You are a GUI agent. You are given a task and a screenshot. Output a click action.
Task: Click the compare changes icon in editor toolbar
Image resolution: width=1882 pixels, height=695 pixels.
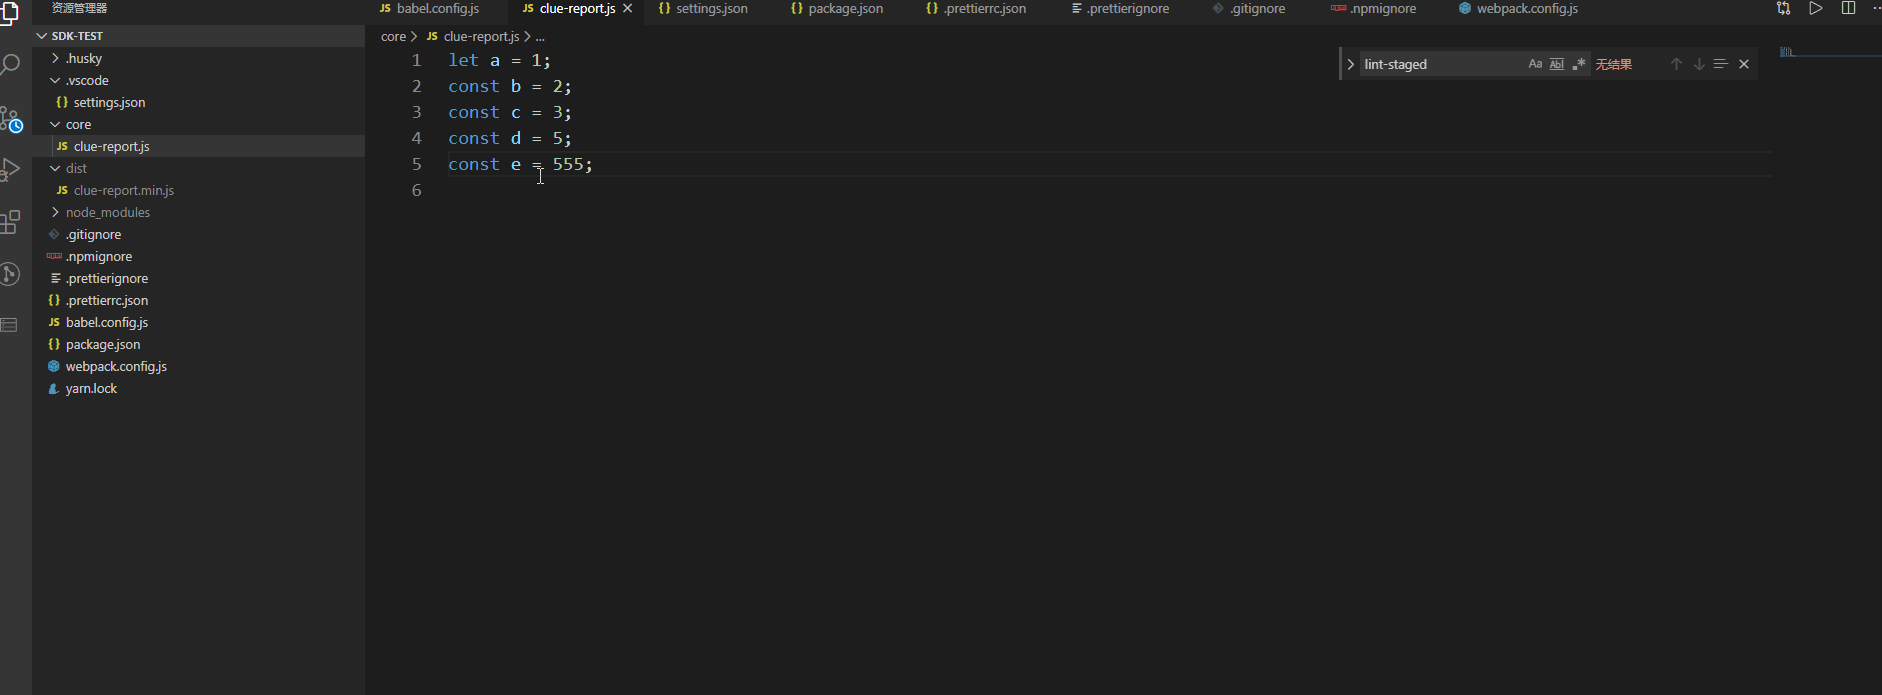1783,9
